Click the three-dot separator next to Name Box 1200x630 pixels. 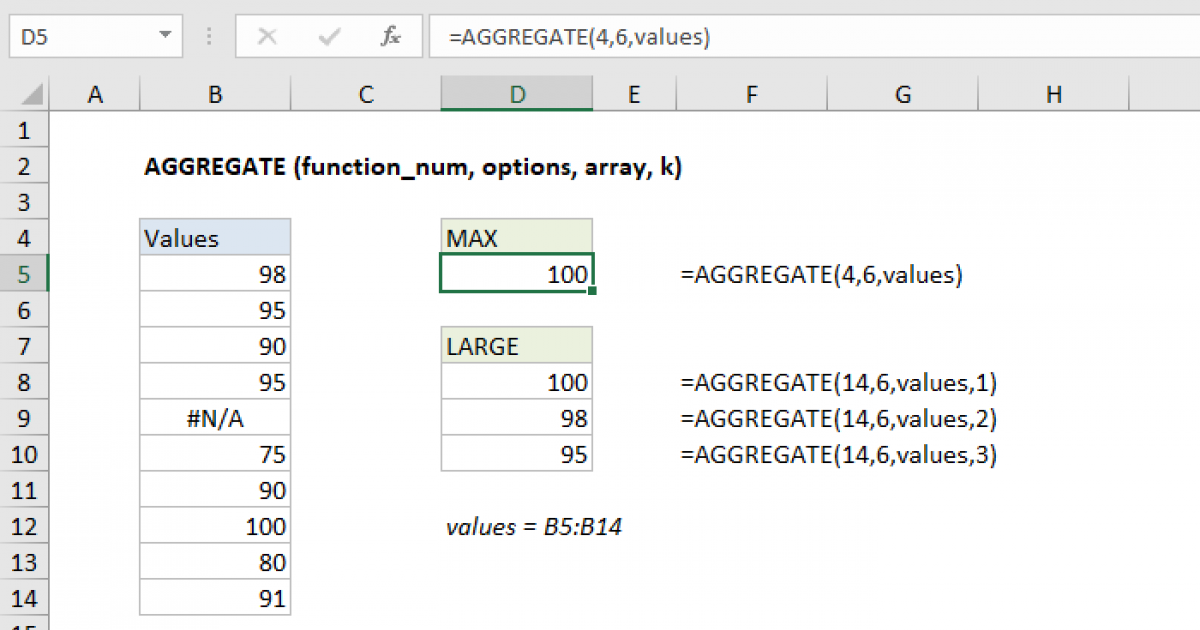(208, 36)
